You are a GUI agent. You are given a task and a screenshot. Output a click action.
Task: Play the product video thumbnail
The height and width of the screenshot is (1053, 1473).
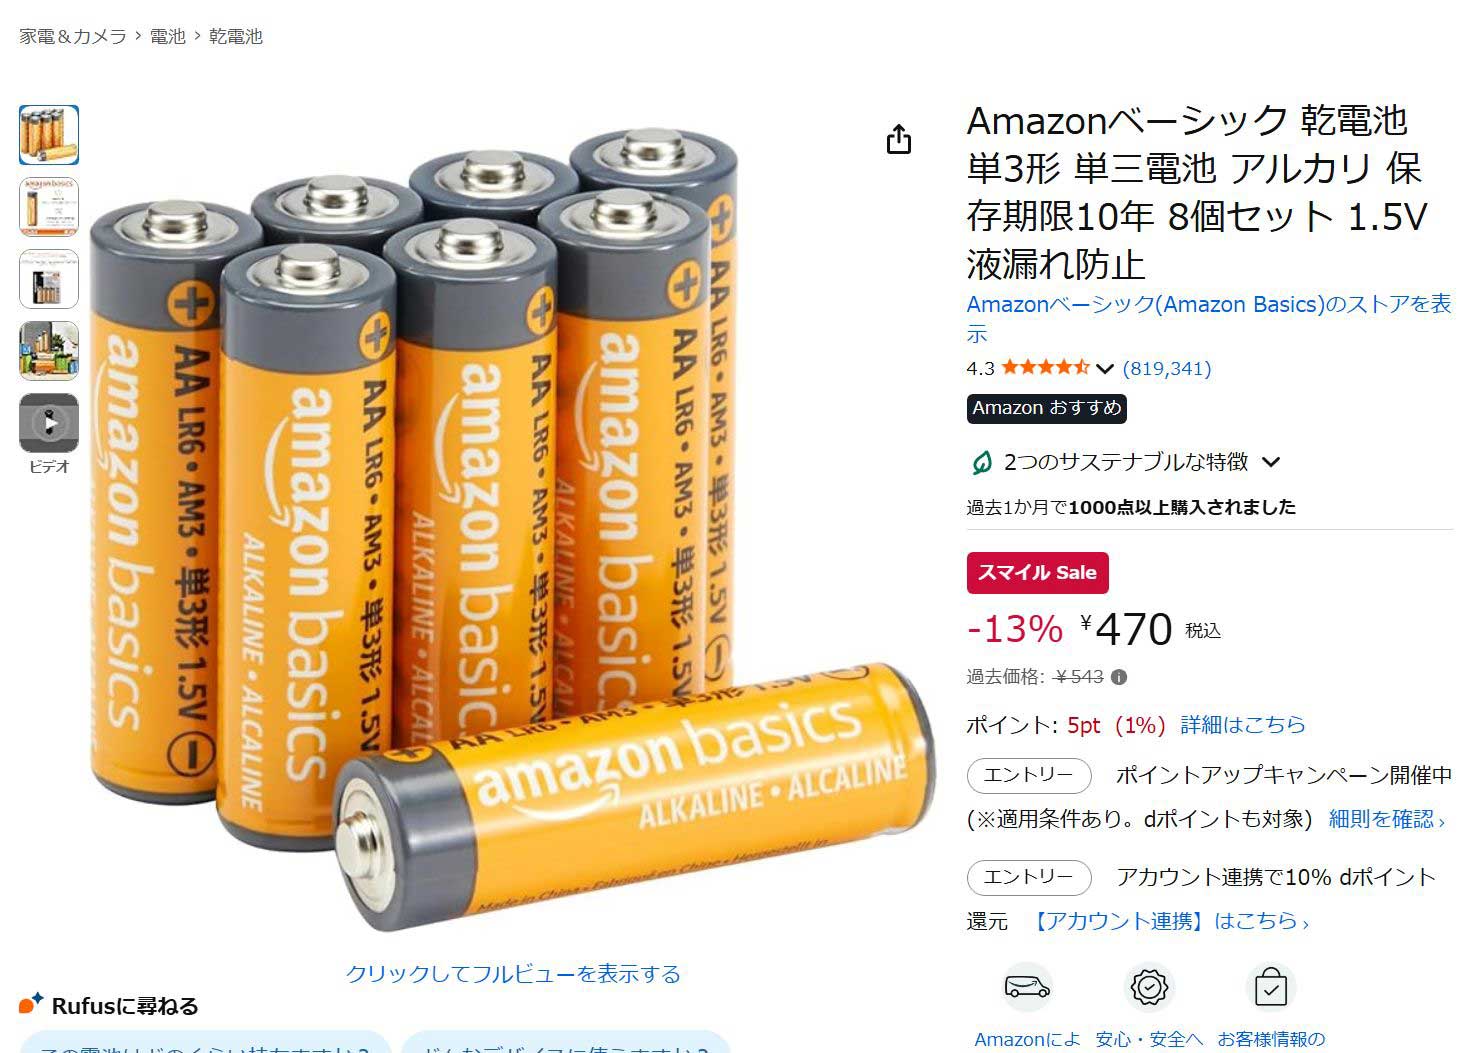pyautogui.click(x=49, y=423)
